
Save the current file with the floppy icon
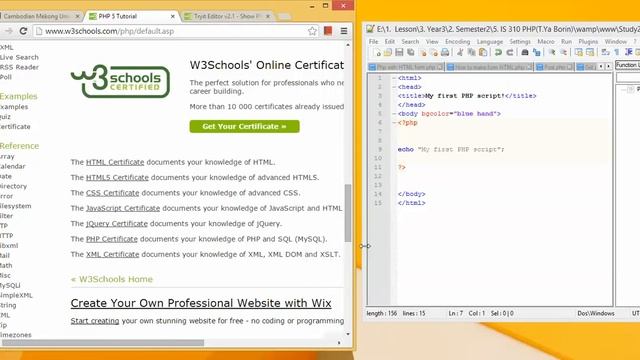point(399,52)
